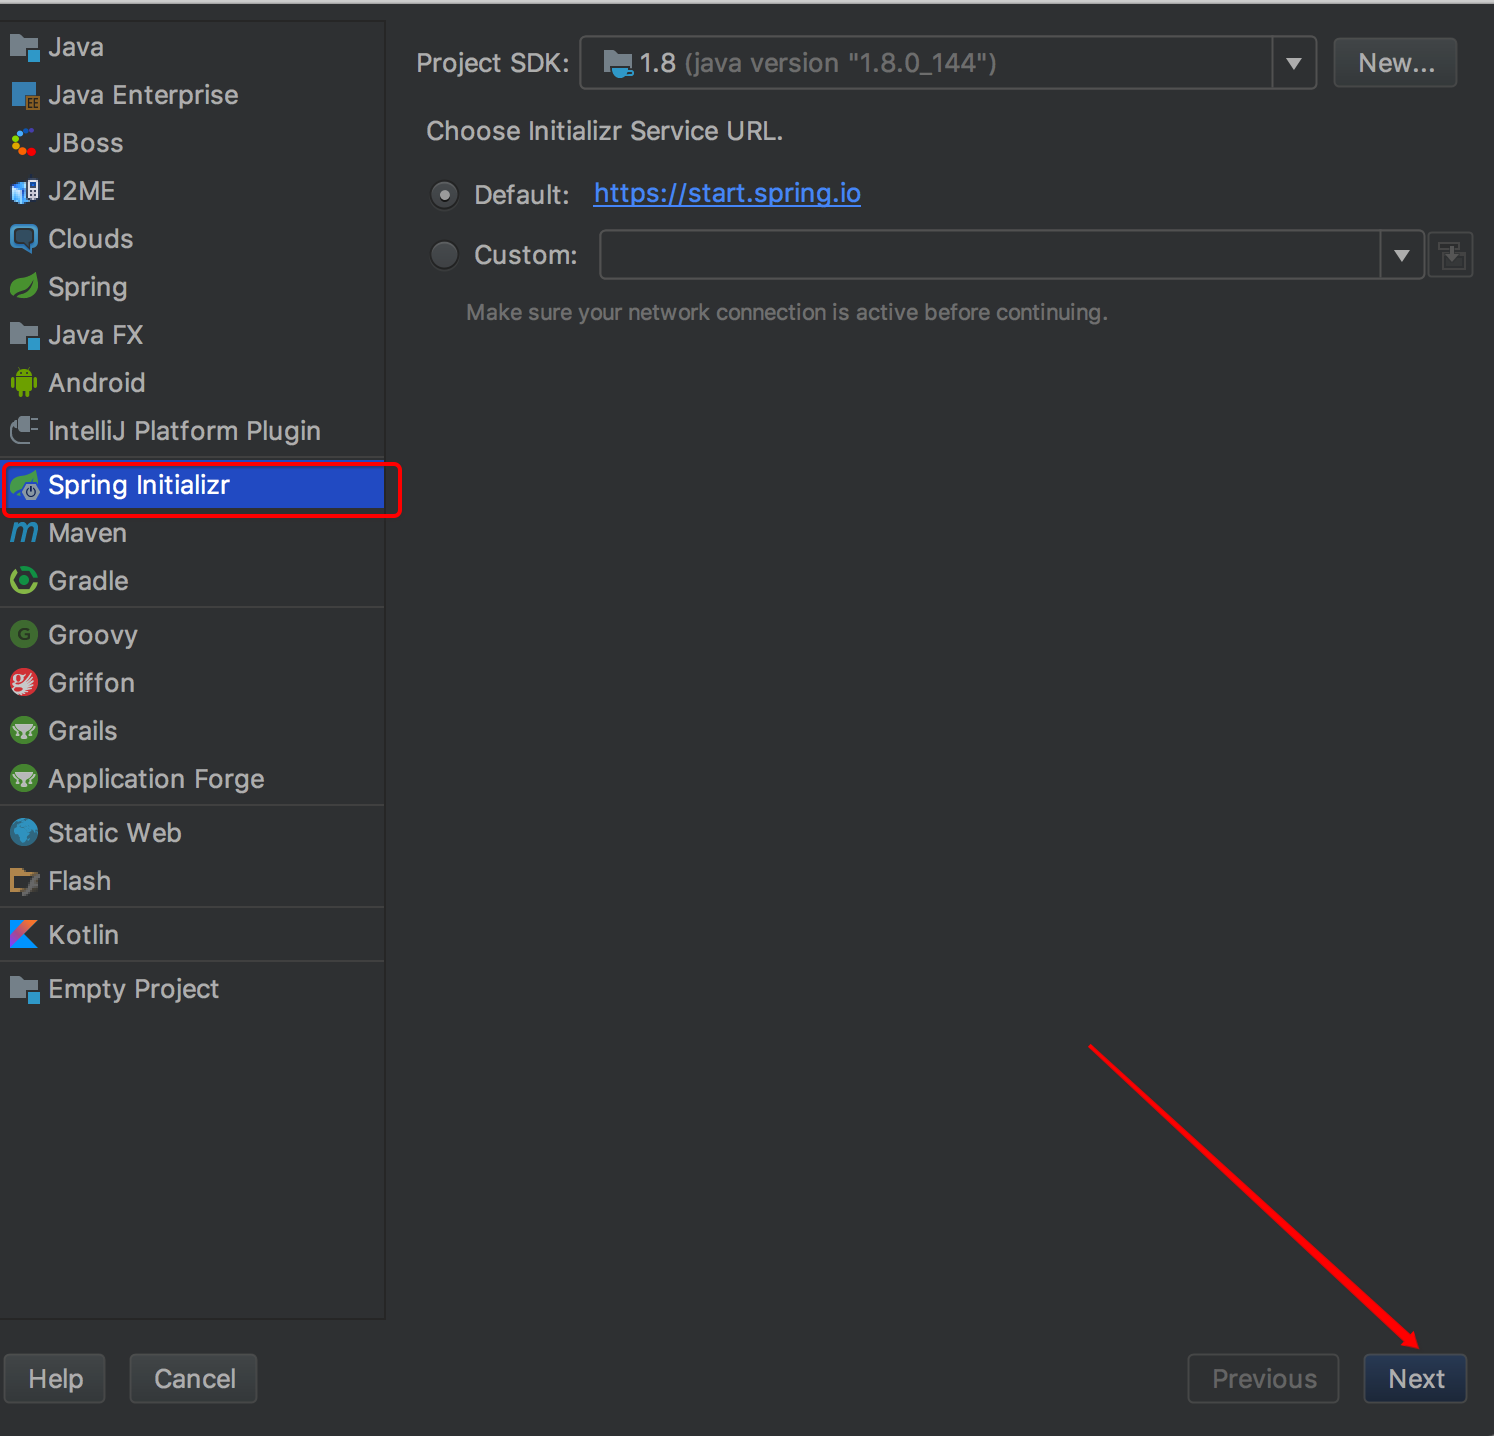Choose the Java Enterprise project type
Viewport: 1494px width, 1436px height.
tap(192, 95)
